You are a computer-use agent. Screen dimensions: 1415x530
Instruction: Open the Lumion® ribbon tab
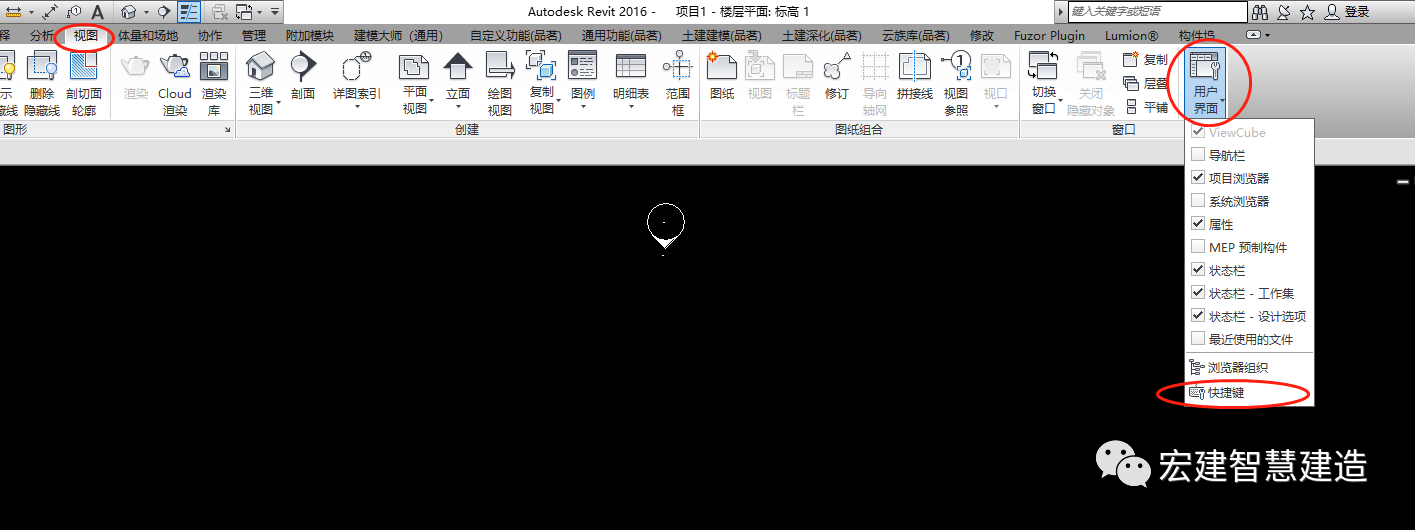(1132, 35)
